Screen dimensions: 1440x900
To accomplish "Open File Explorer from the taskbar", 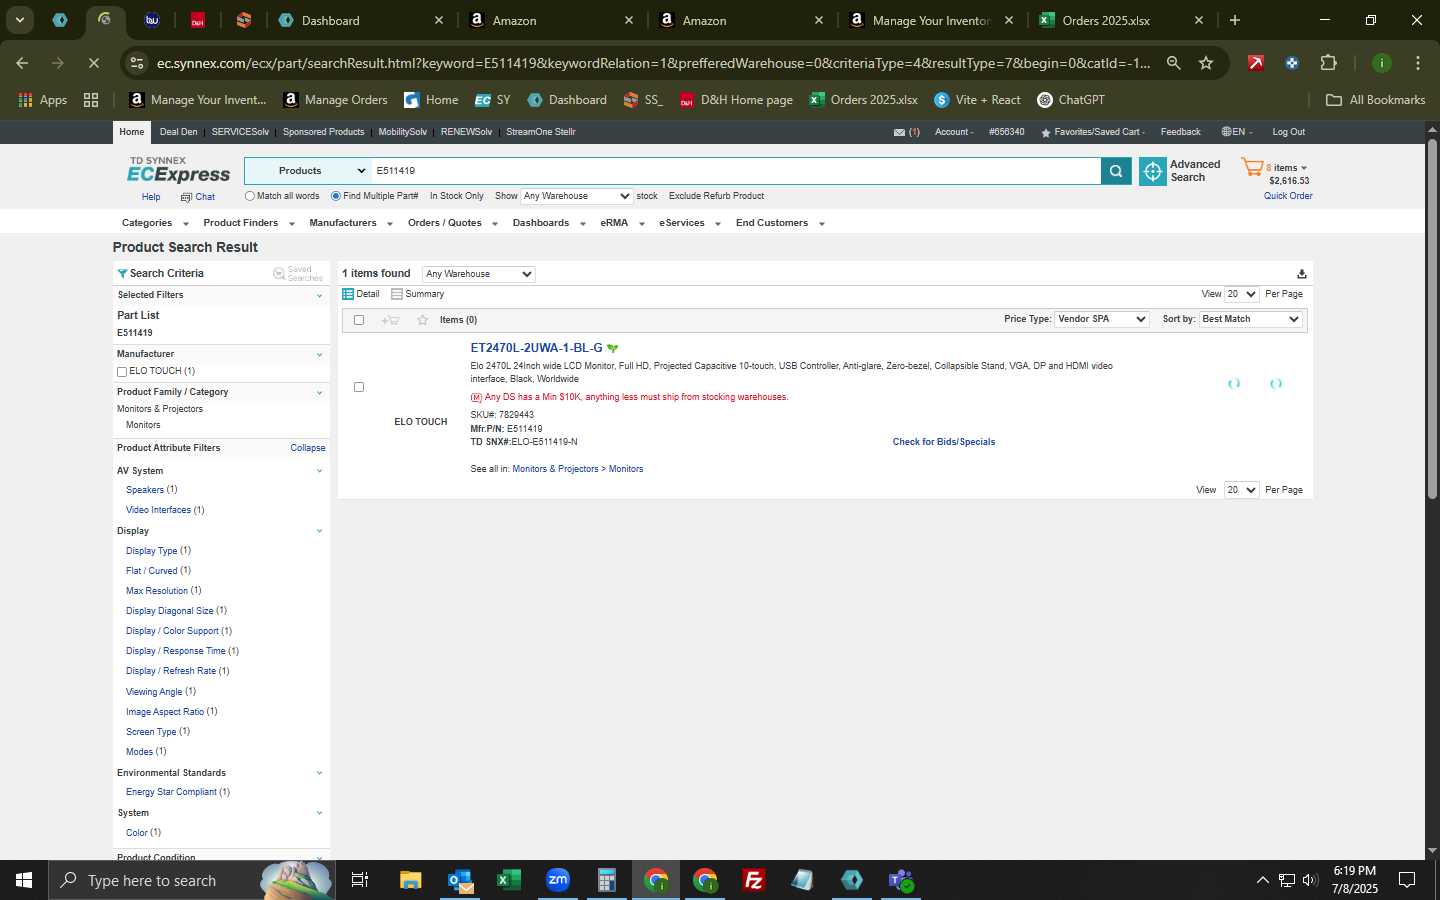I will [x=411, y=880].
